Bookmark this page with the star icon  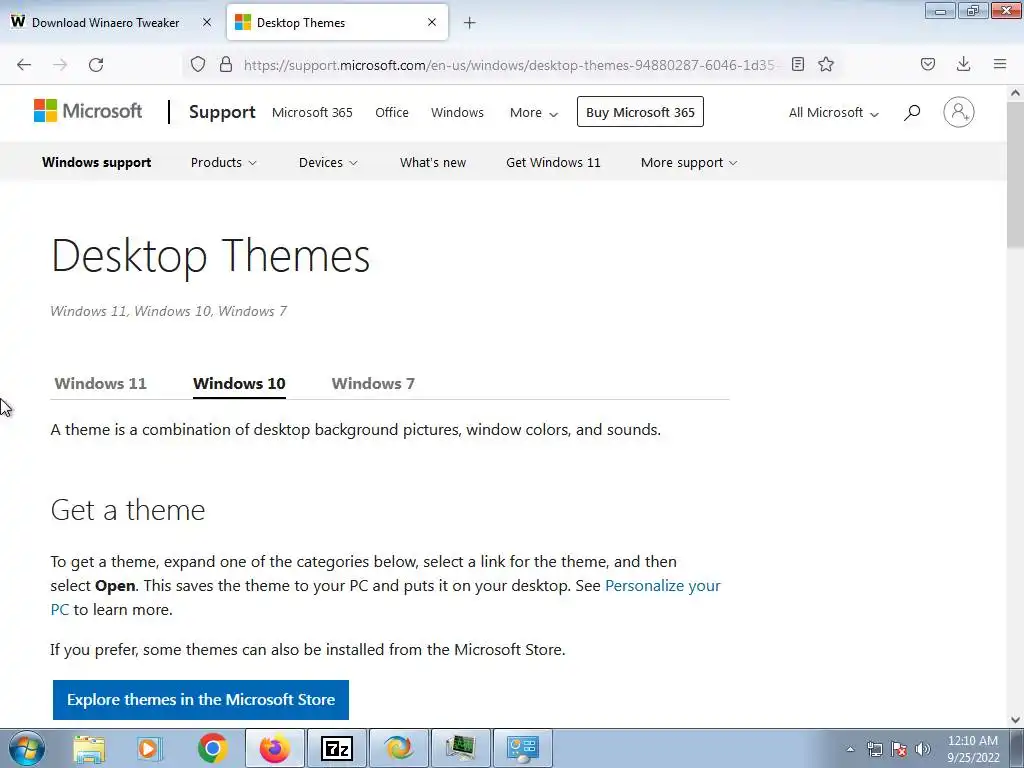click(826, 64)
